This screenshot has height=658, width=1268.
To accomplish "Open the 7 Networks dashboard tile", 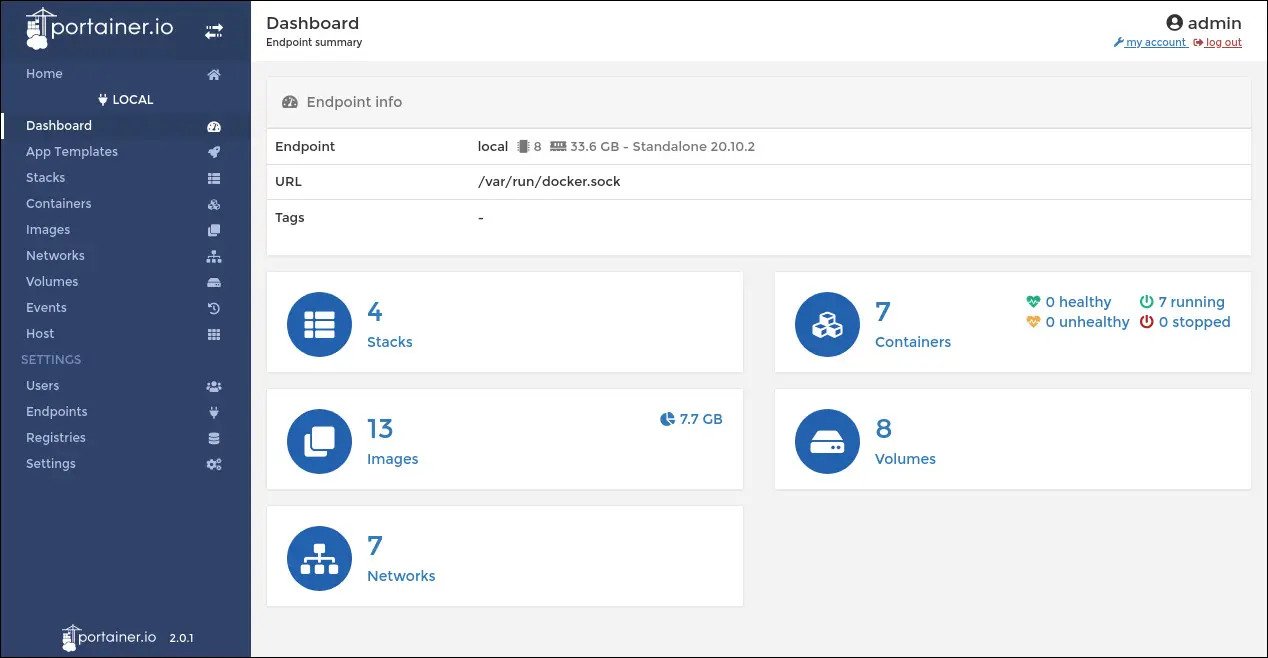I will coord(505,556).
